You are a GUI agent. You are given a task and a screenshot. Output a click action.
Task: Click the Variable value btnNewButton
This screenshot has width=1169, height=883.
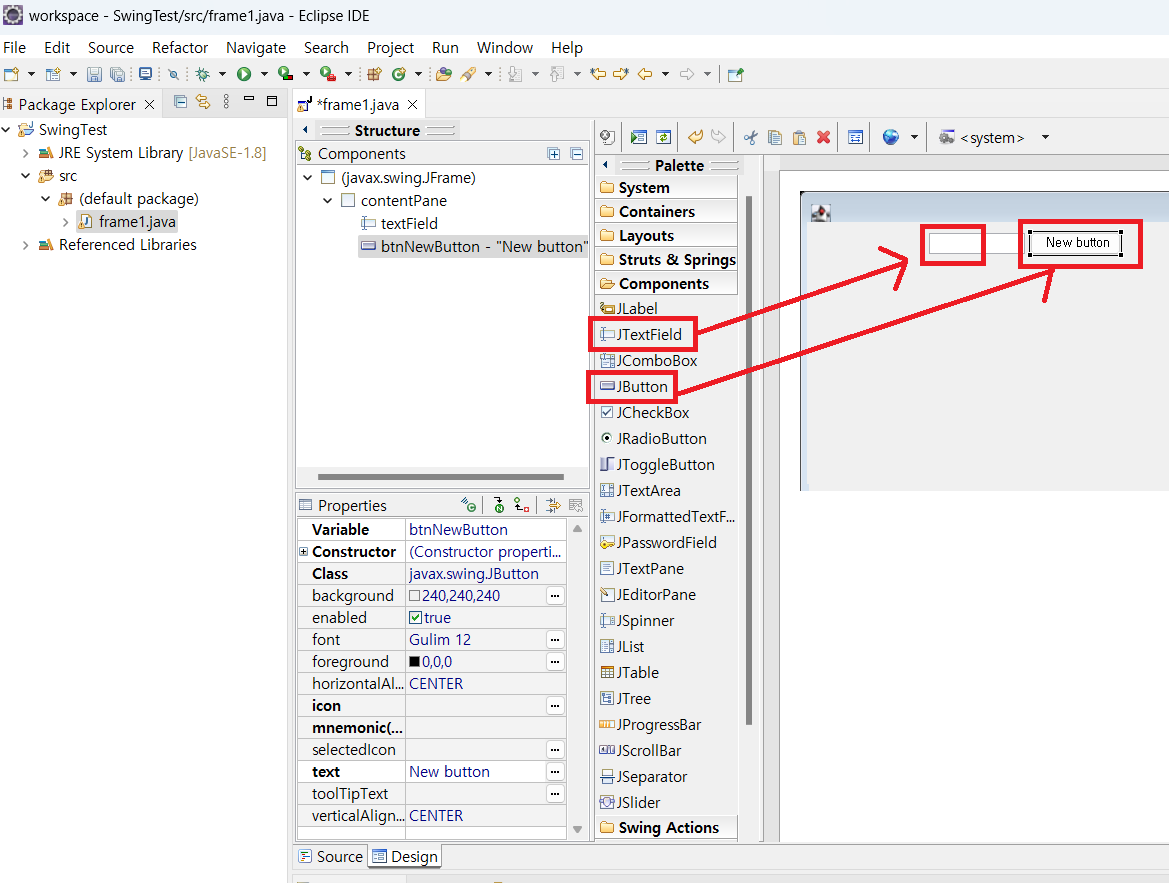pos(458,530)
